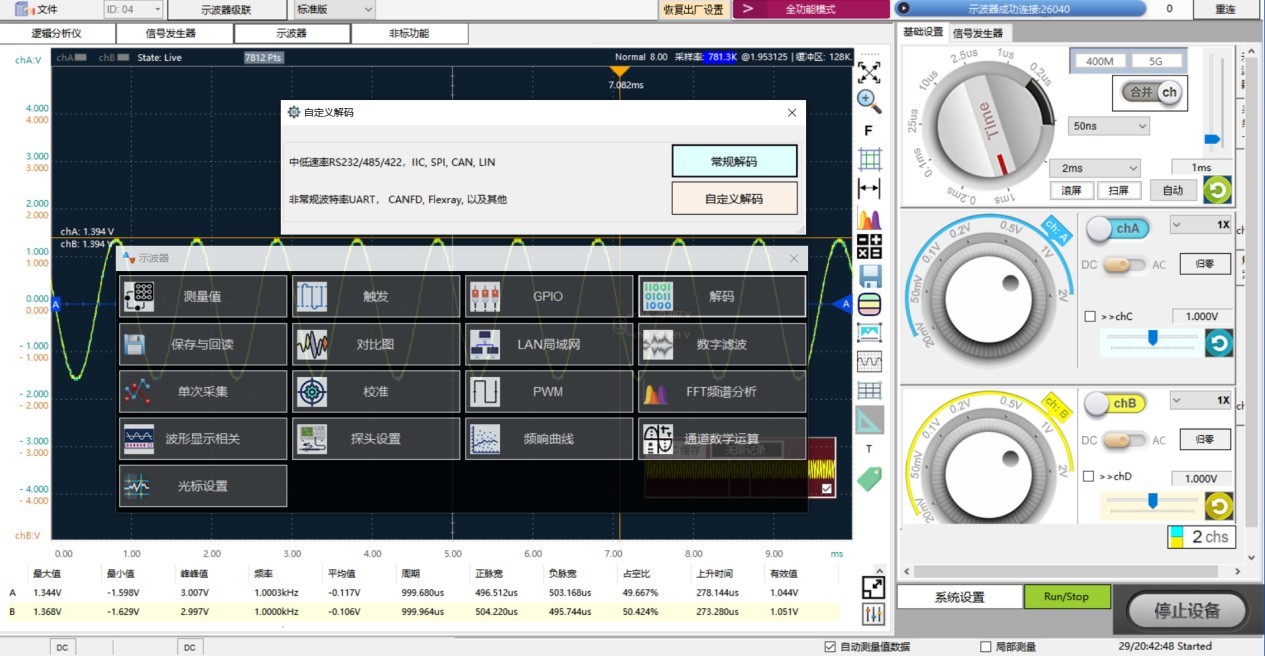Enable the >>chC checkbox
This screenshot has width=1265, height=656.
coord(1090,317)
